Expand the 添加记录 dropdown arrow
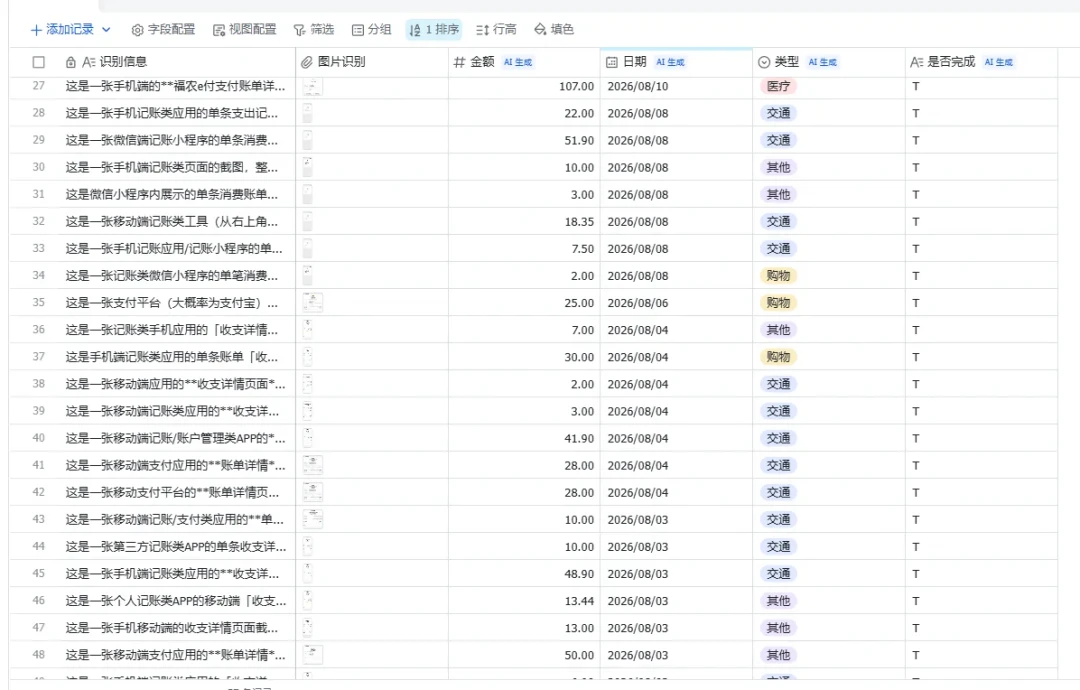The image size is (1080, 690). pos(106,30)
